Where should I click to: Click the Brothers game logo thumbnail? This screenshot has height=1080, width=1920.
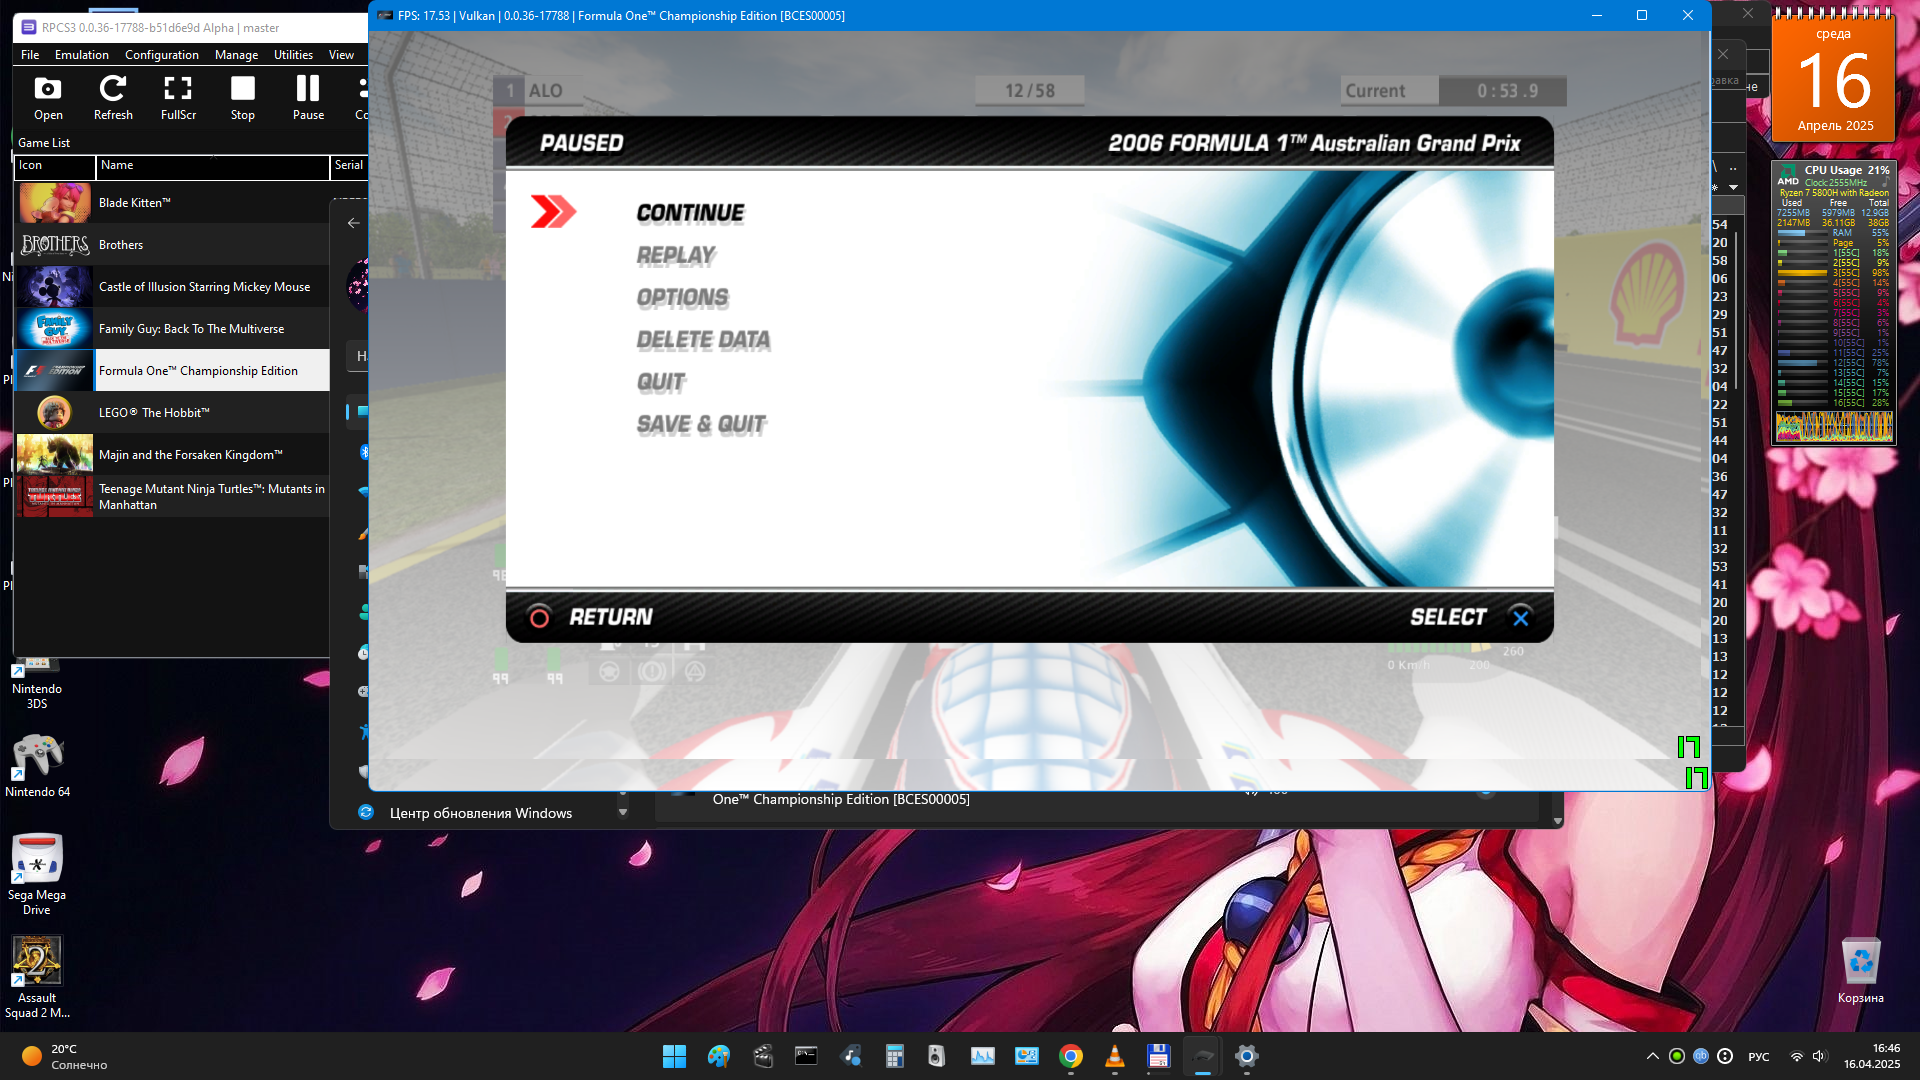(55, 245)
